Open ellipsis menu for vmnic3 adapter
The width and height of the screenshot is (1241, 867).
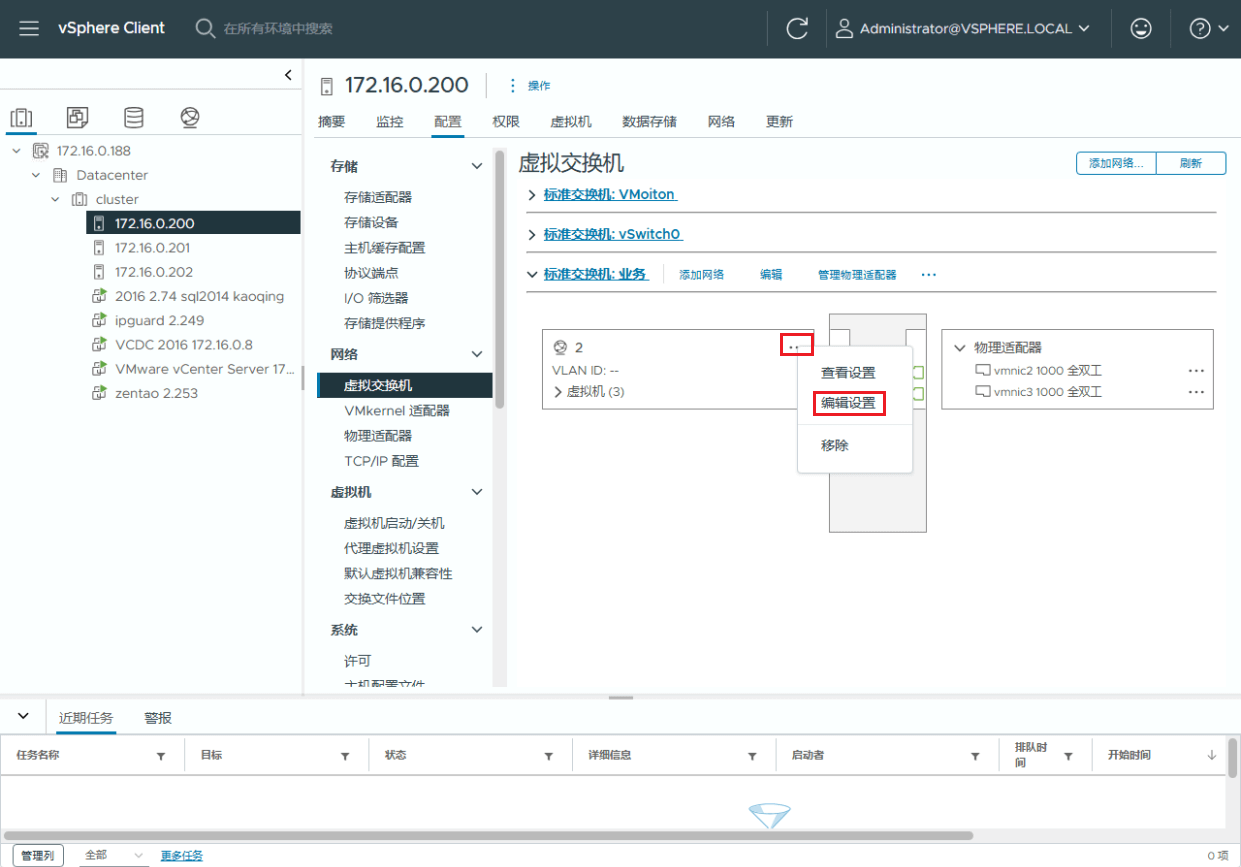pos(1196,392)
